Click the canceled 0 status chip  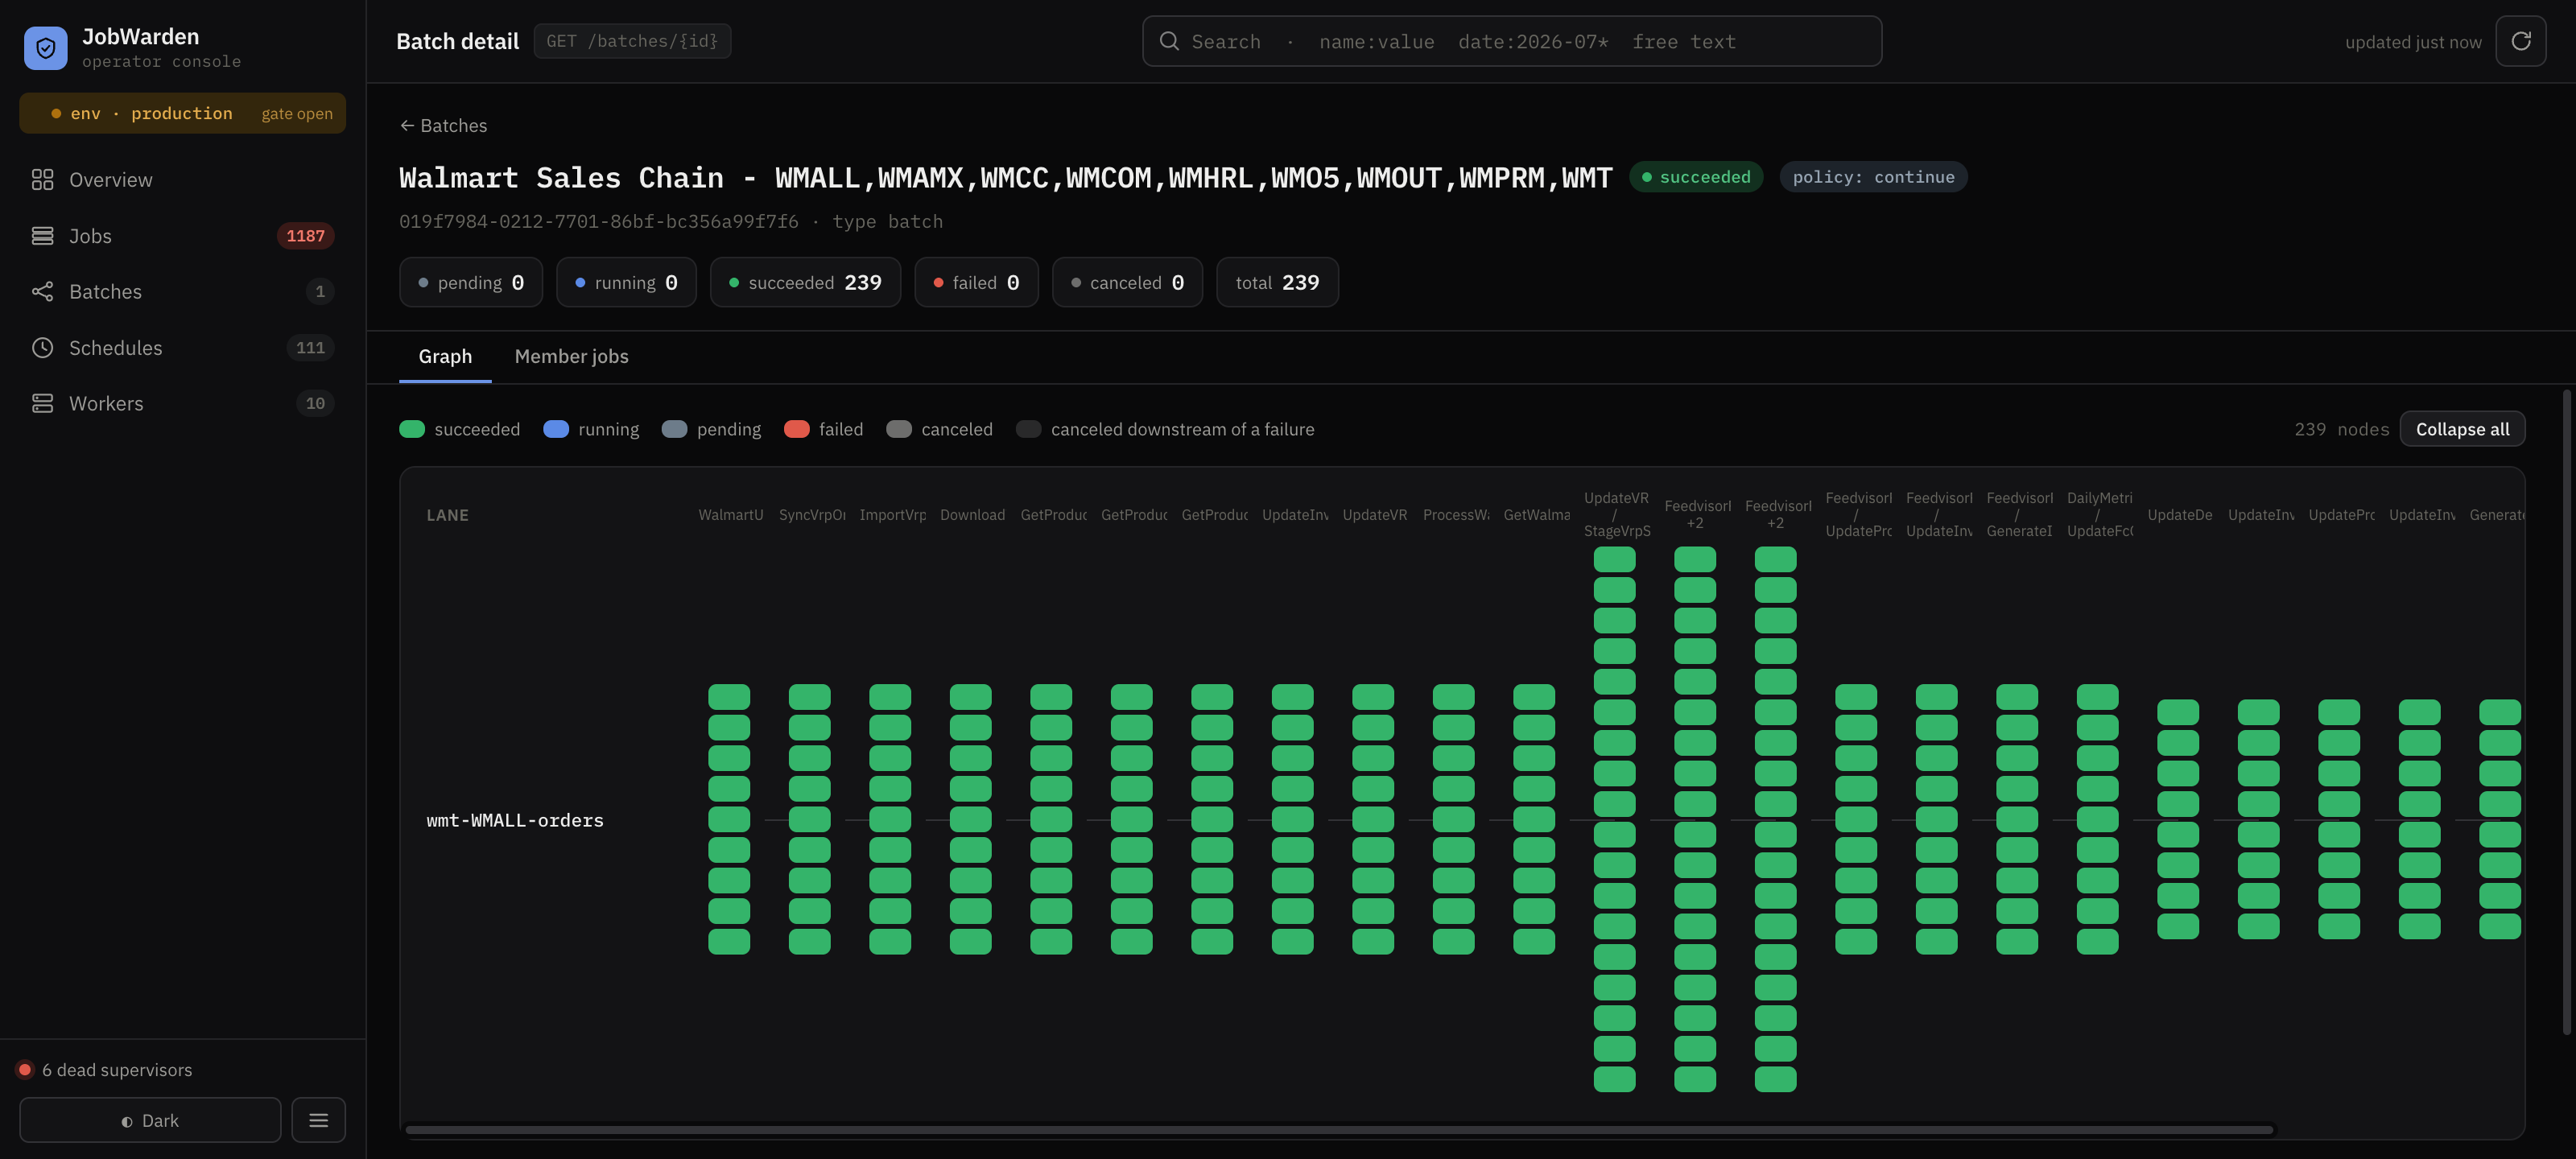pos(1127,282)
